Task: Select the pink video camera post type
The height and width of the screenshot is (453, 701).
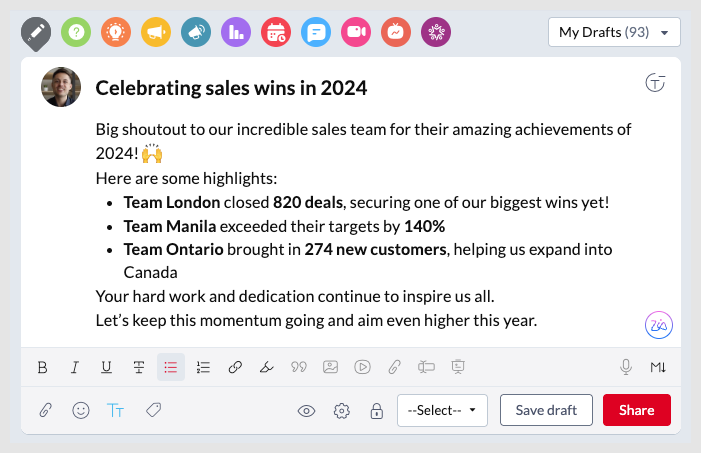Action: pos(356,32)
